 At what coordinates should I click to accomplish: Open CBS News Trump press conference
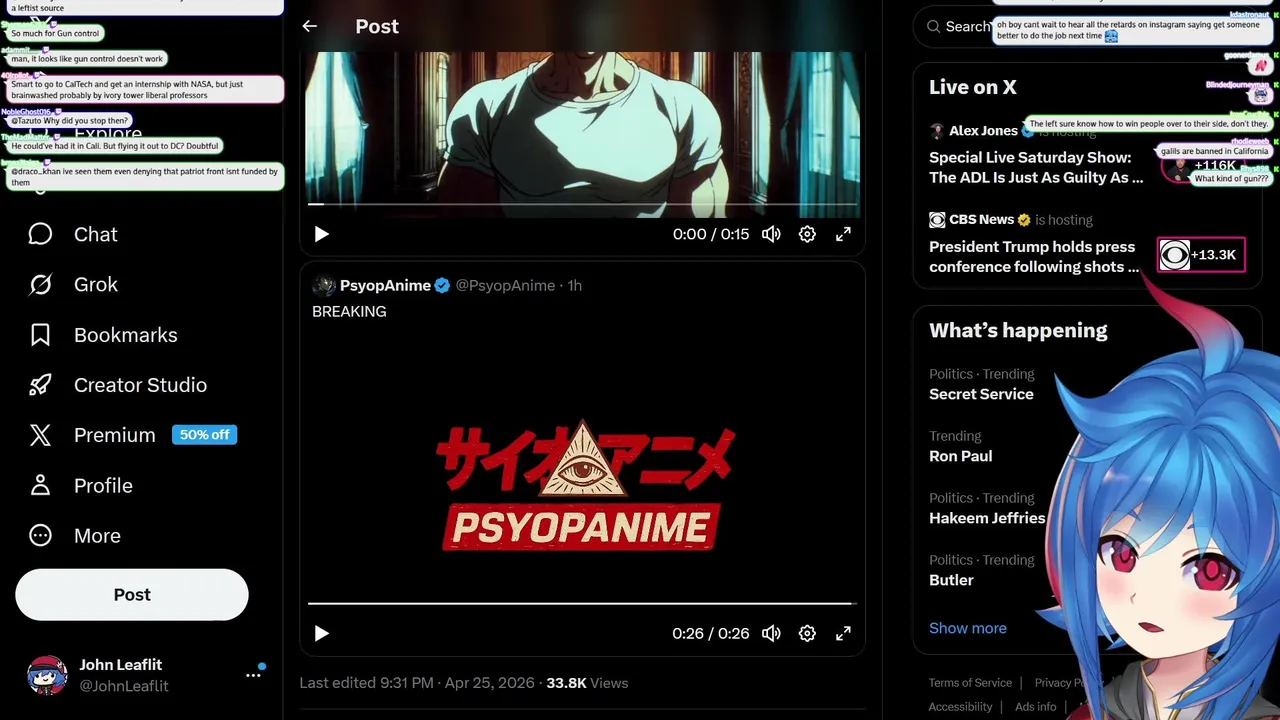[1088, 244]
